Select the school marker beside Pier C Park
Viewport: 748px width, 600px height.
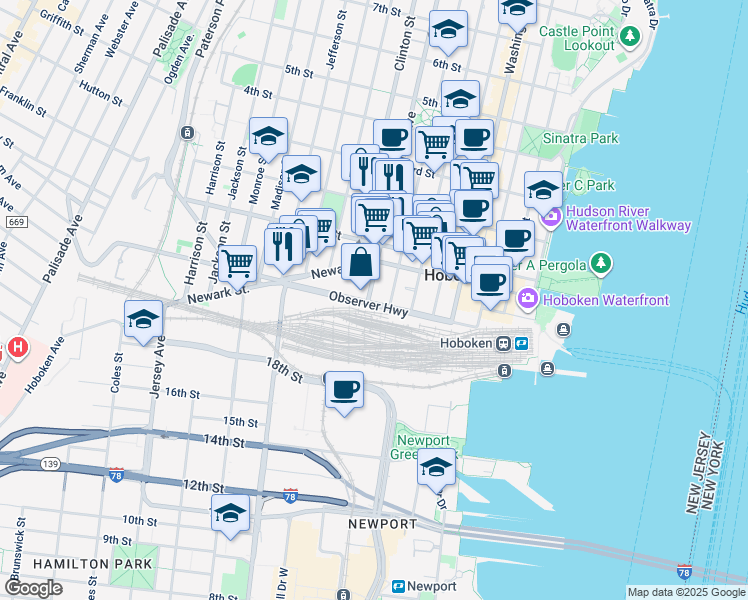click(x=543, y=189)
